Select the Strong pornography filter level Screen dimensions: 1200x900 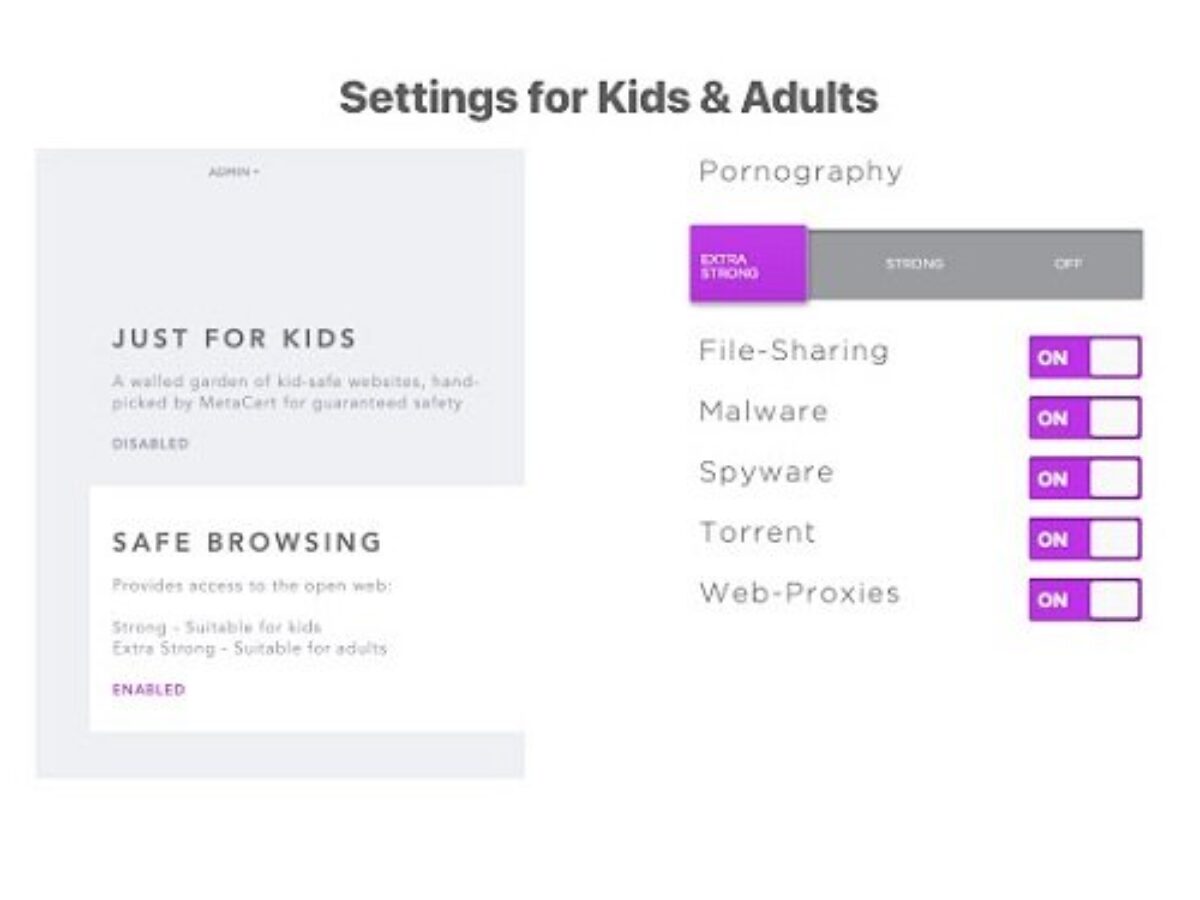point(914,264)
